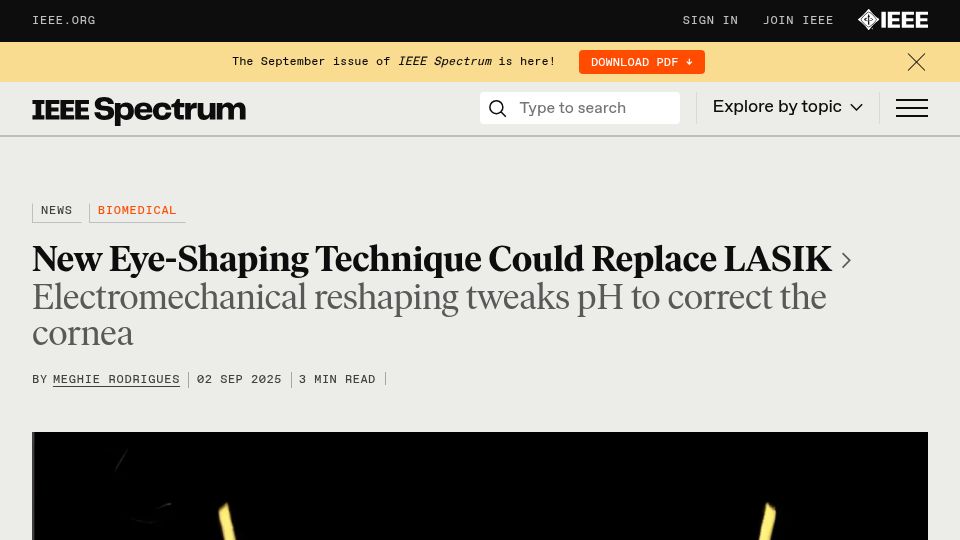Click the article hero image

pos(480,486)
